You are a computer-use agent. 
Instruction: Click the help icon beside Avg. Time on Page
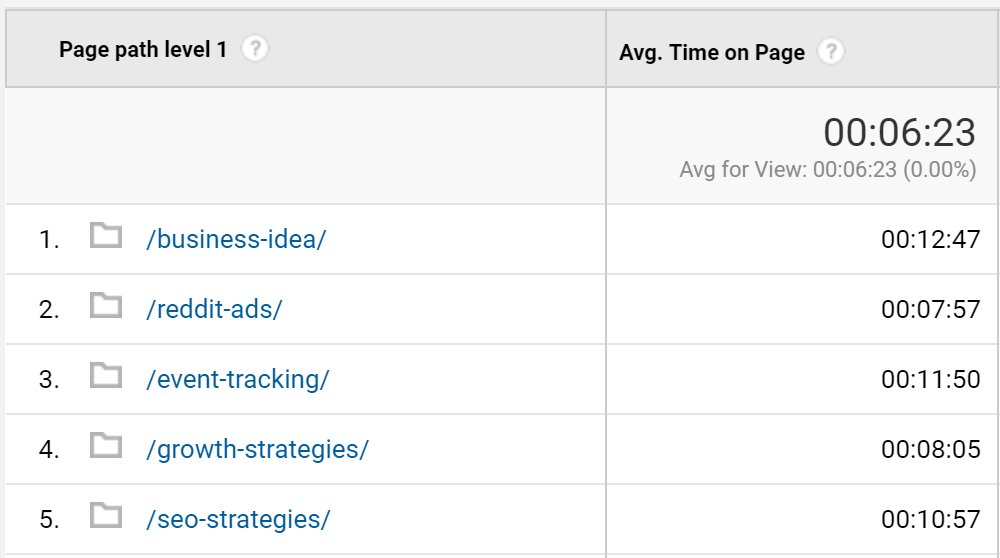point(830,52)
